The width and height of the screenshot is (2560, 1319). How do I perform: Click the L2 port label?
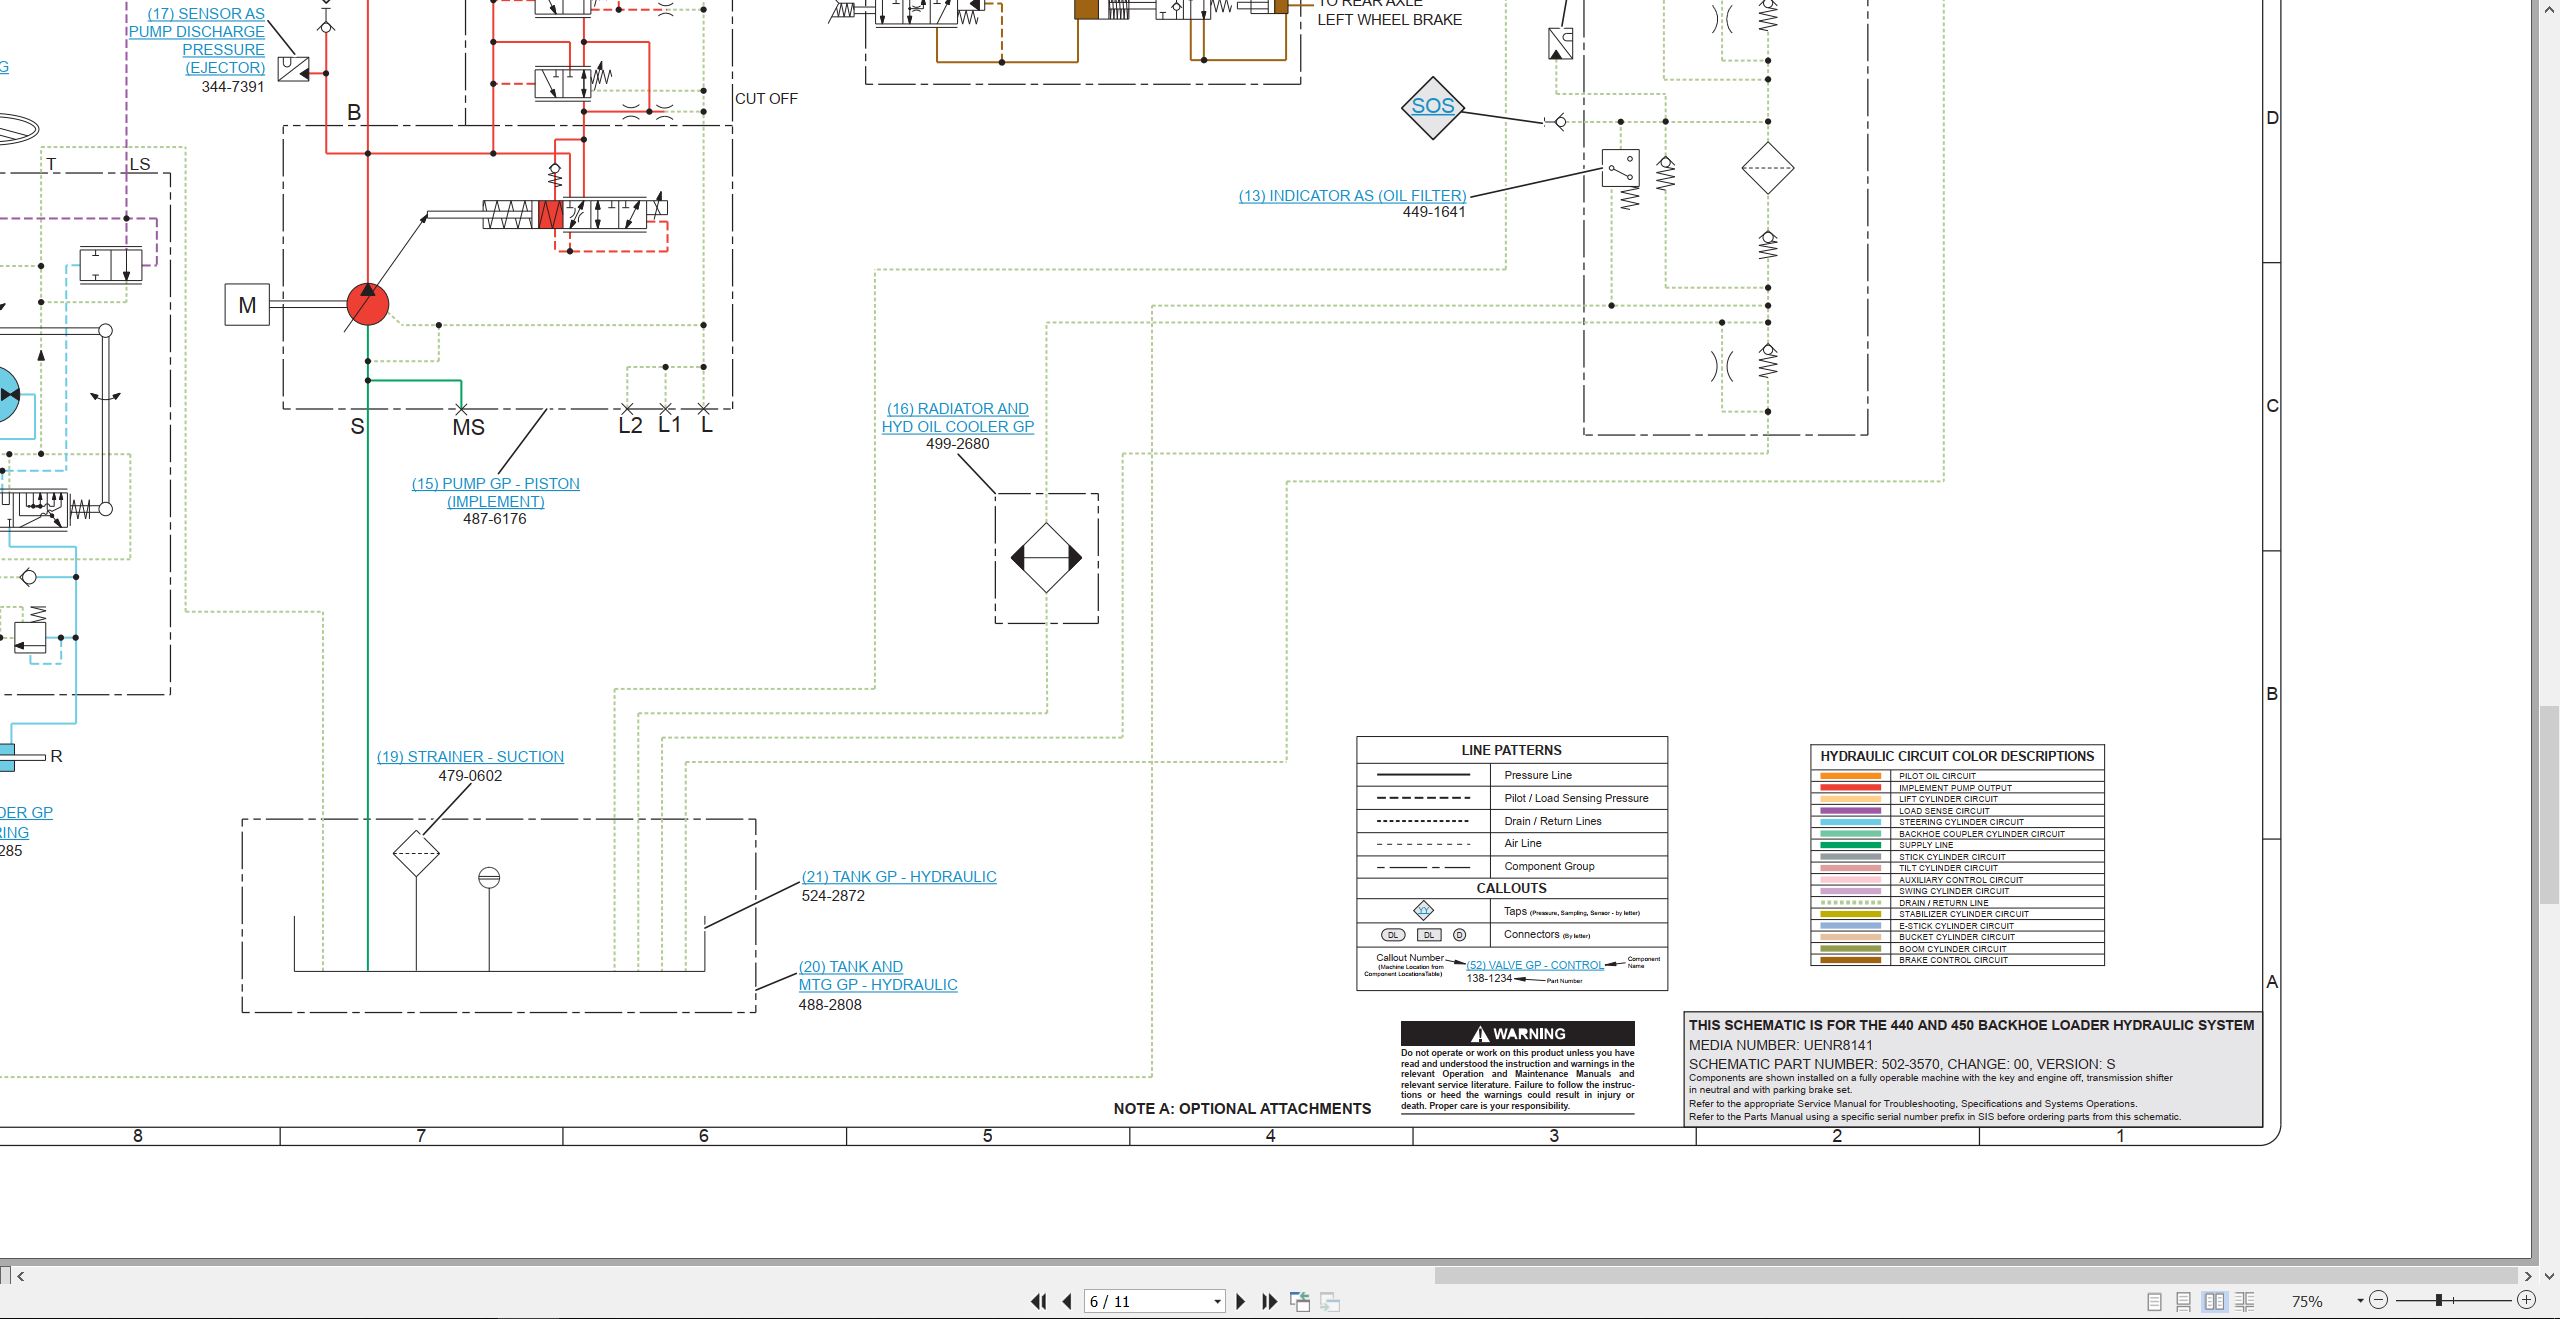(630, 426)
